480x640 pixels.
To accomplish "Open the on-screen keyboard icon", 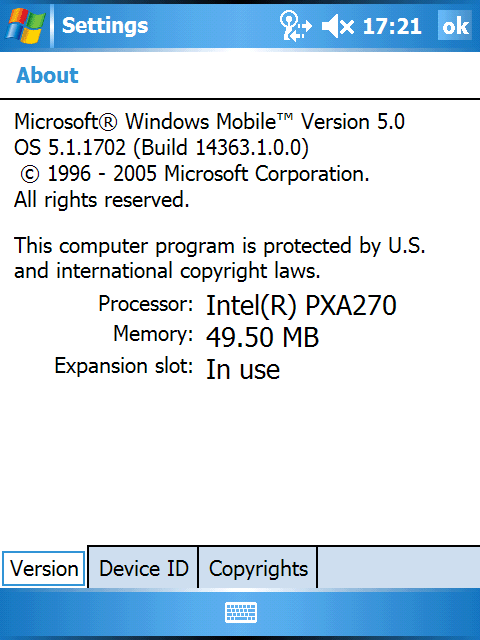I will point(241,612).
